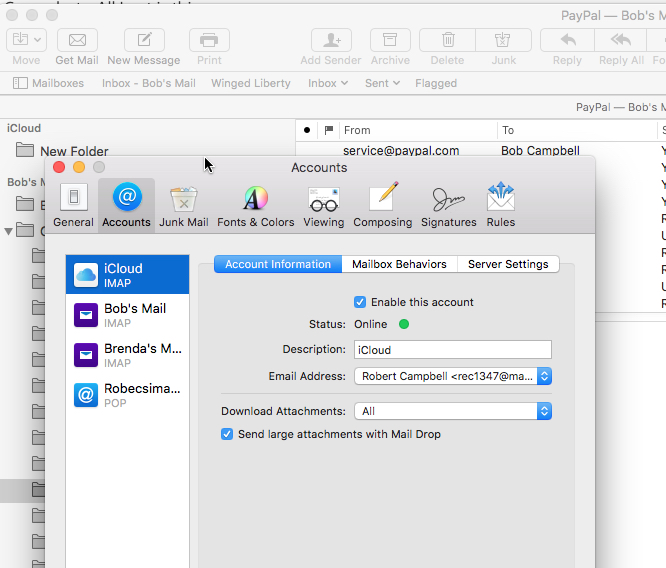
Task: Open the Signatures preferences pane
Action: (x=449, y=206)
